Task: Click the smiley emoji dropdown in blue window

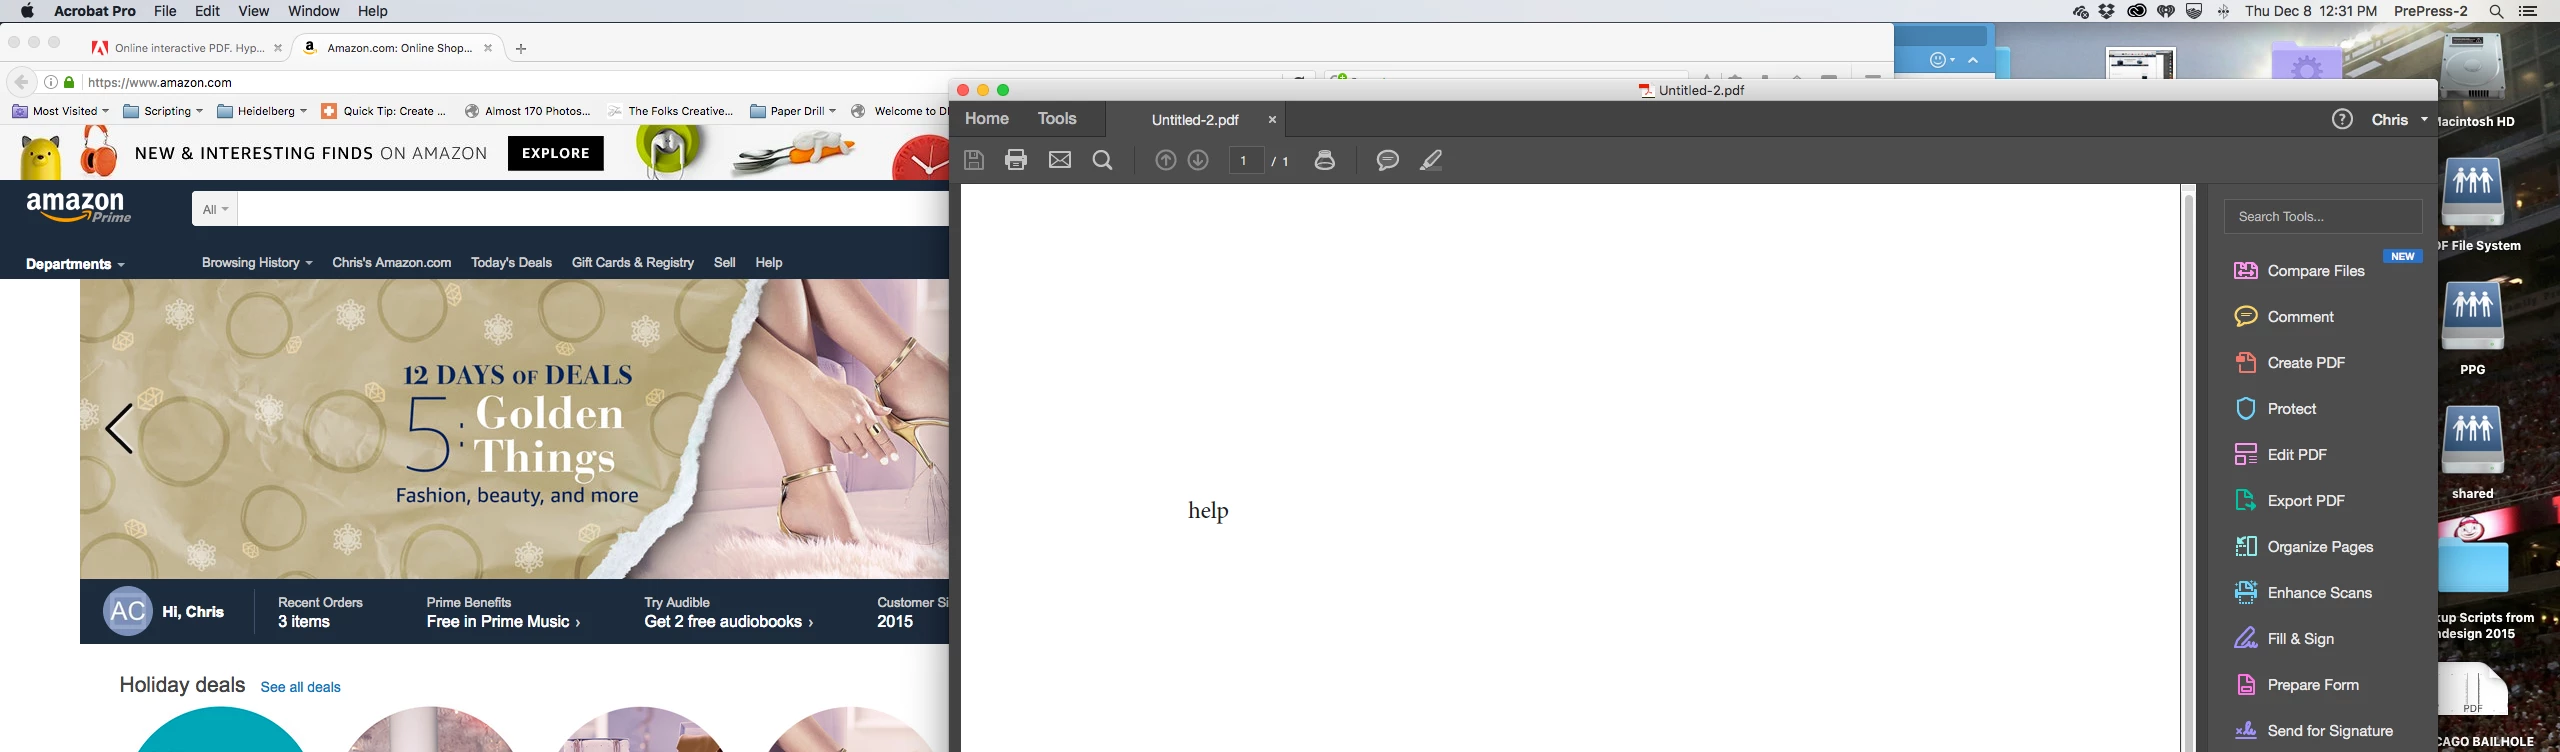Action: click(1941, 60)
